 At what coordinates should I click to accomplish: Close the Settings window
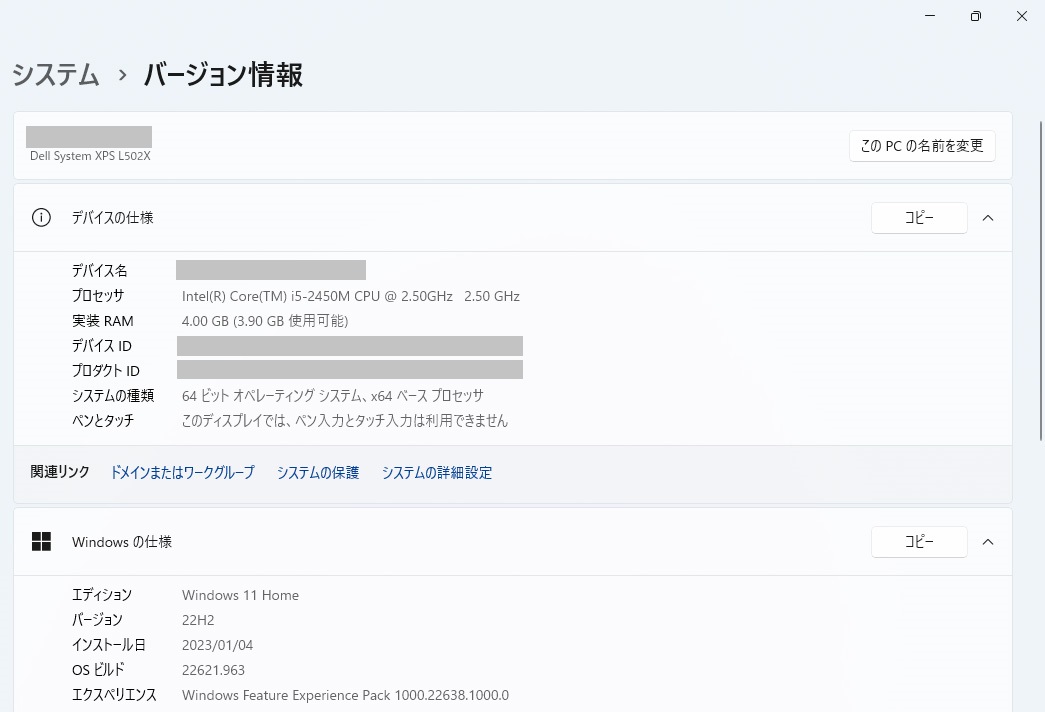1022,16
